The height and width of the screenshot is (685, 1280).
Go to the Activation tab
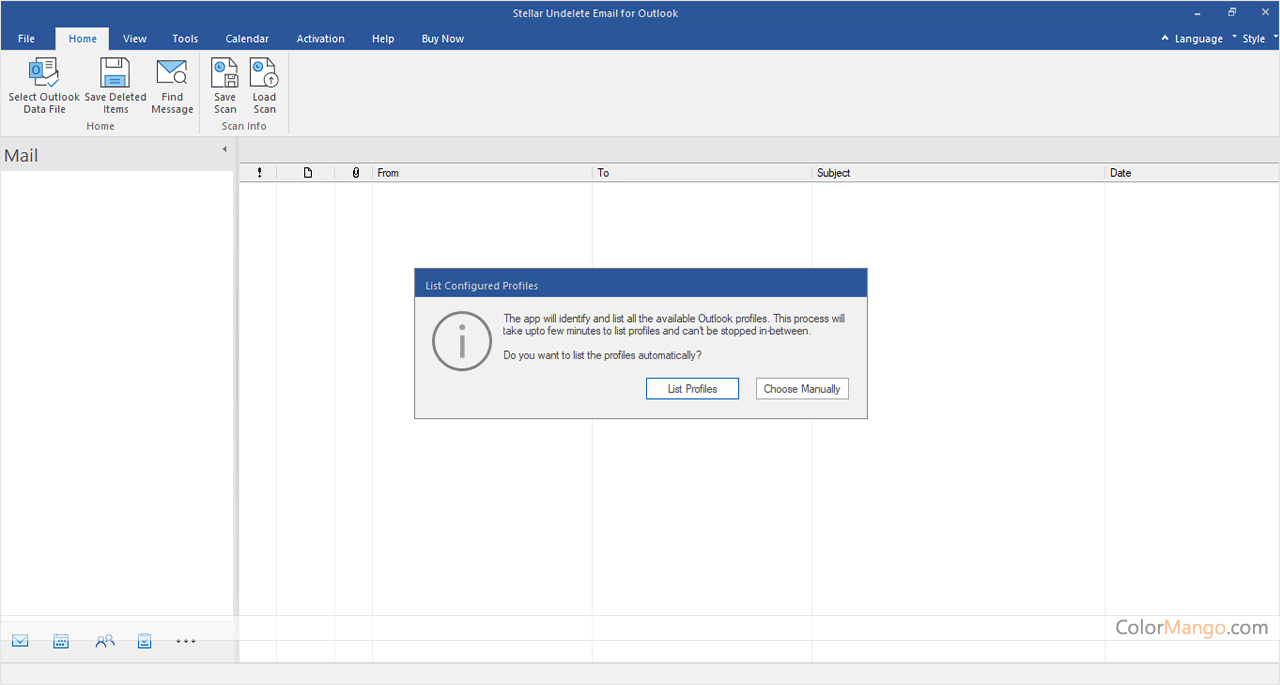point(321,39)
